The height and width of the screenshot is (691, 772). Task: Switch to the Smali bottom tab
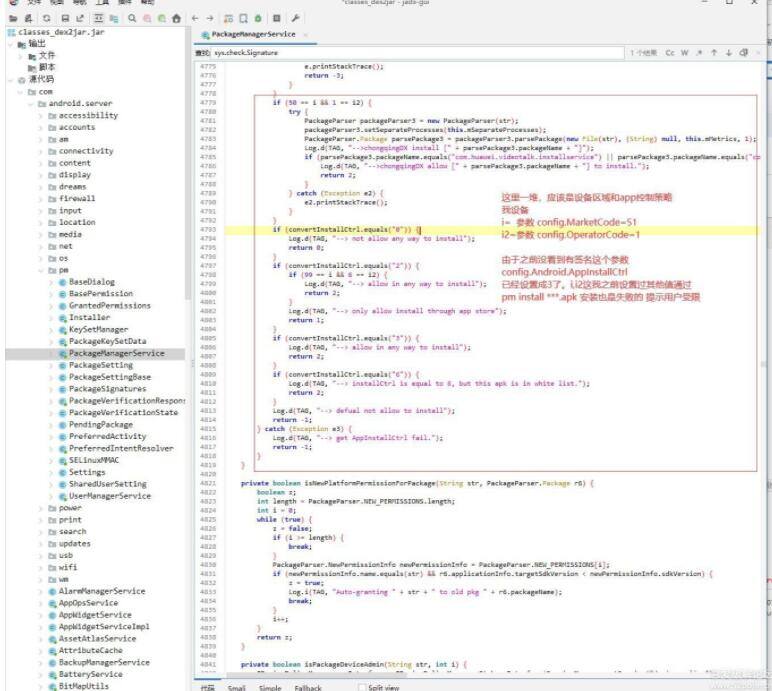(x=236, y=688)
